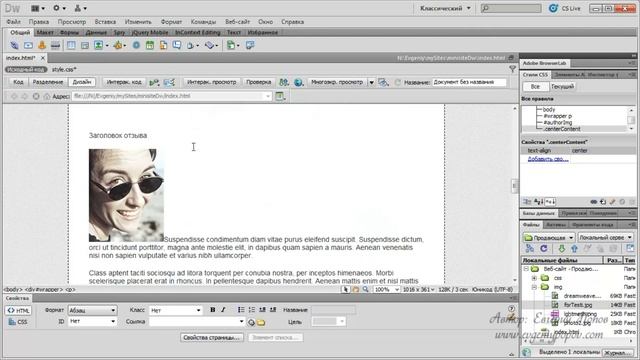640x360 pixels.
Task: Click the point-to-file icon next to Ссылка
Action: click(251, 322)
